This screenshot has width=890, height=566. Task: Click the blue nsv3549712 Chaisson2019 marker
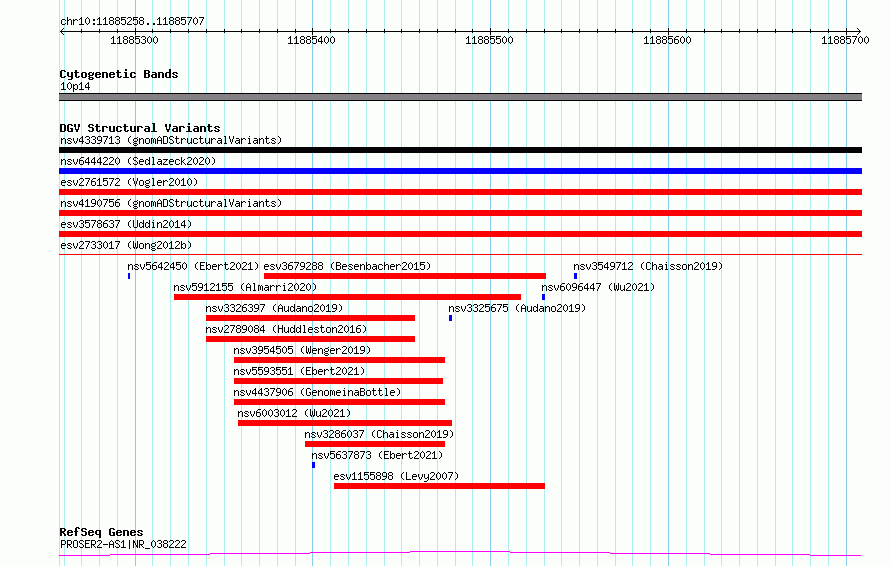pos(576,276)
